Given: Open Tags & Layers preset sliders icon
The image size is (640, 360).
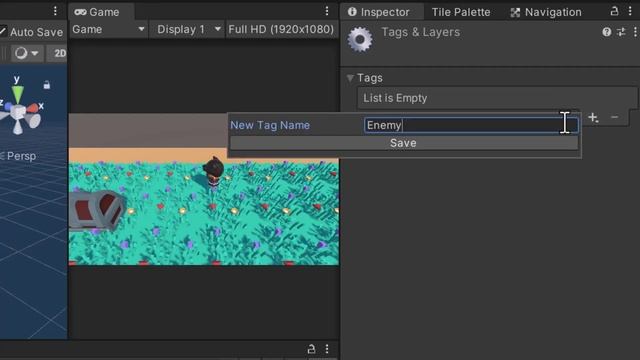Looking at the screenshot, I should [x=621, y=32].
